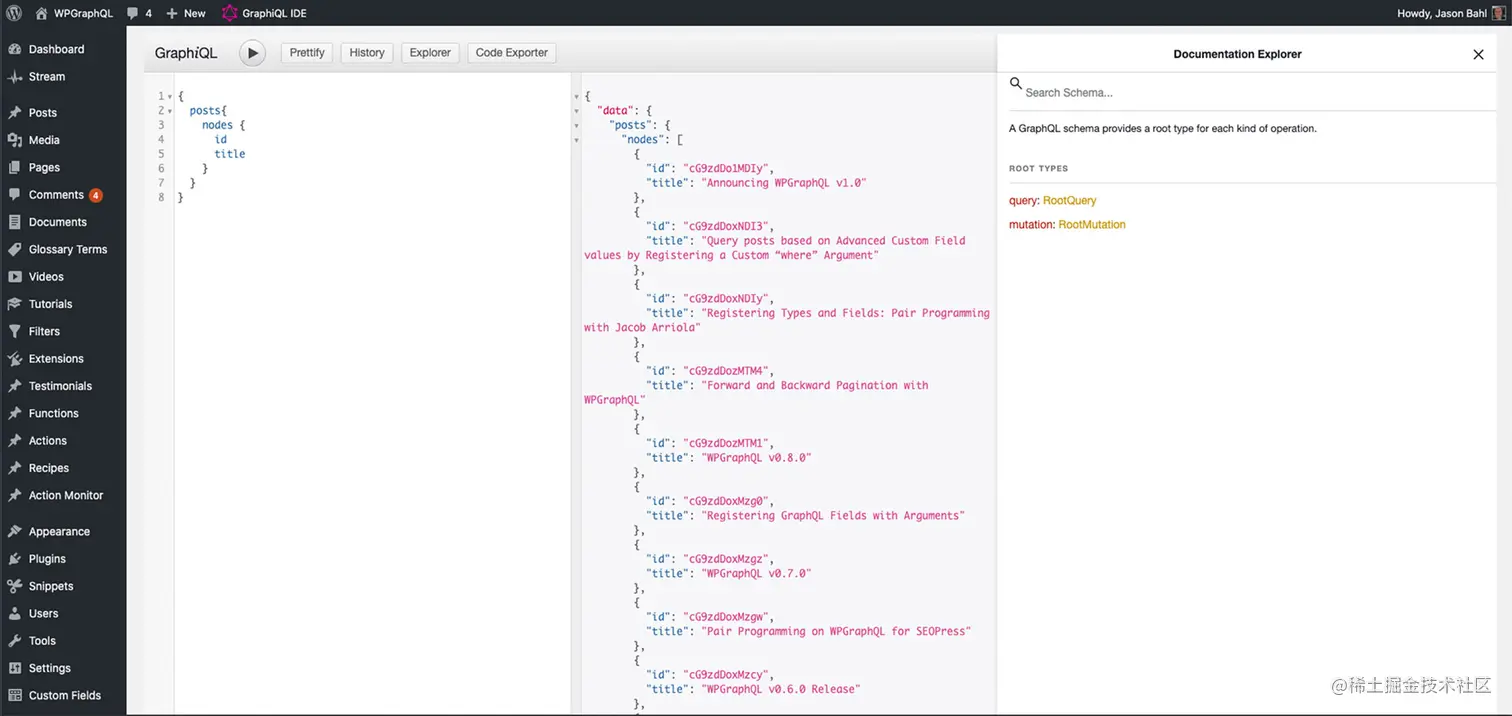Select "Announcing WPGraphQL v1.0" result text

click(785, 183)
